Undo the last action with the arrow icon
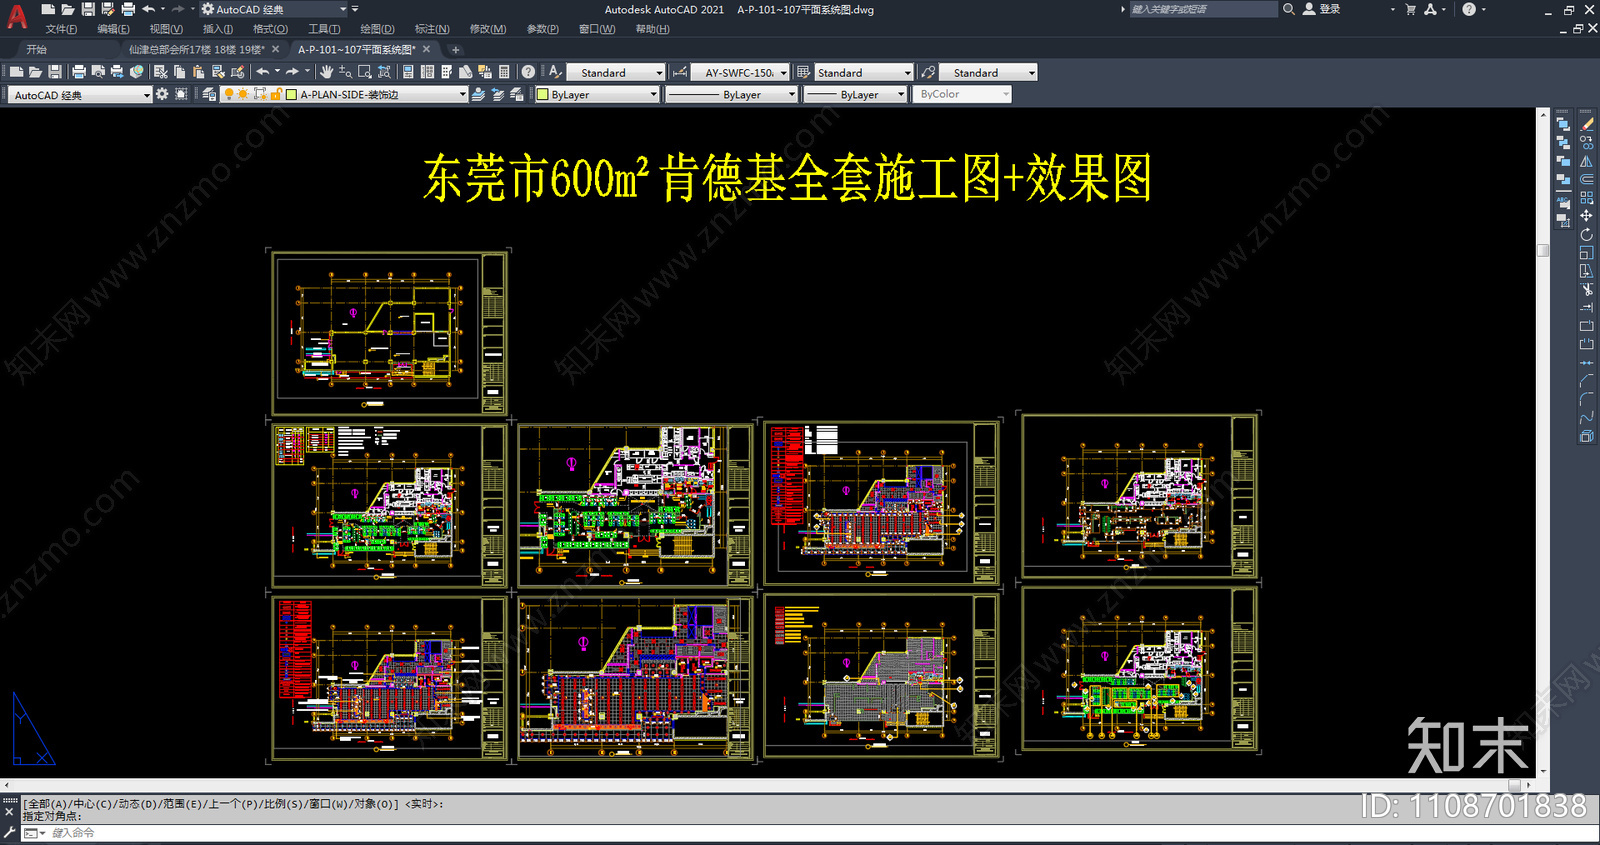 tap(263, 72)
